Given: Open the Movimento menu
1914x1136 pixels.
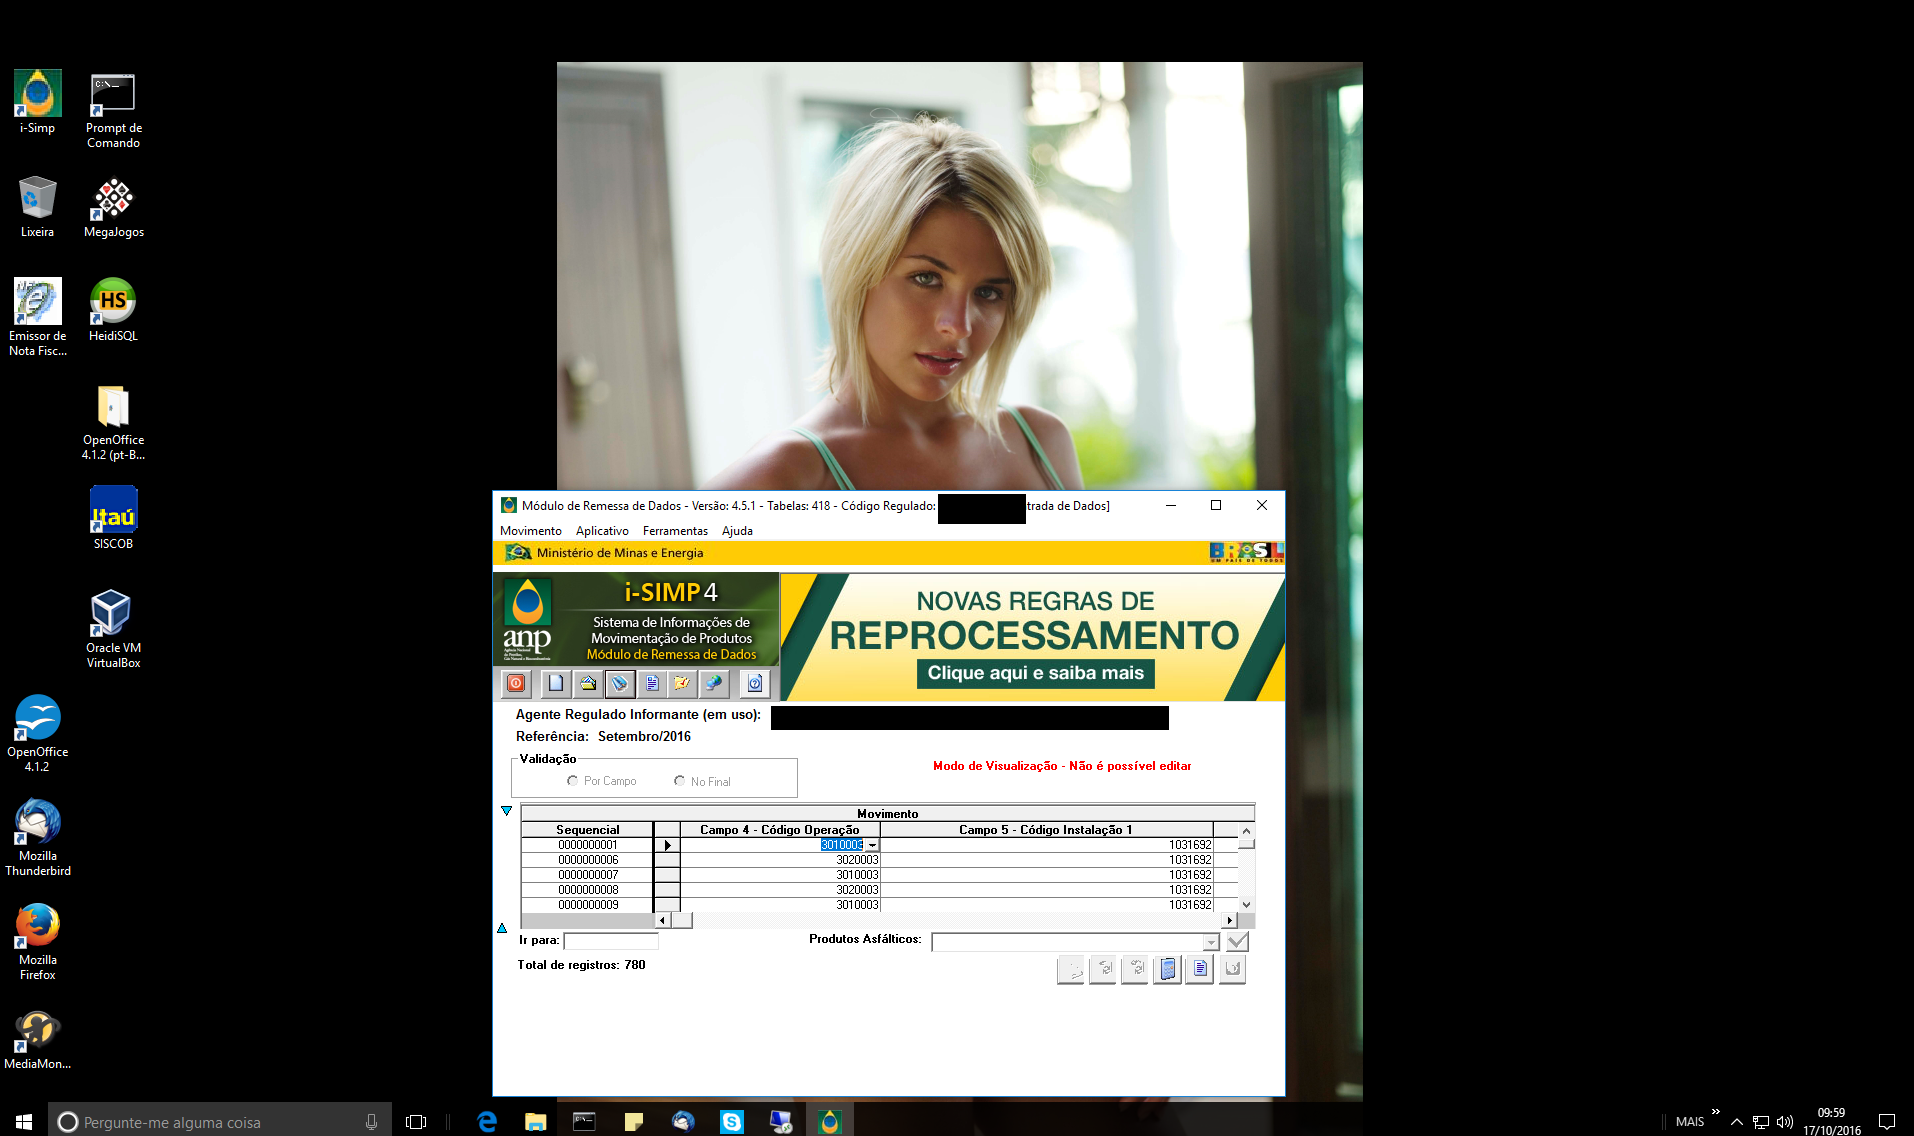Looking at the screenshot, I should pos(531,531).
